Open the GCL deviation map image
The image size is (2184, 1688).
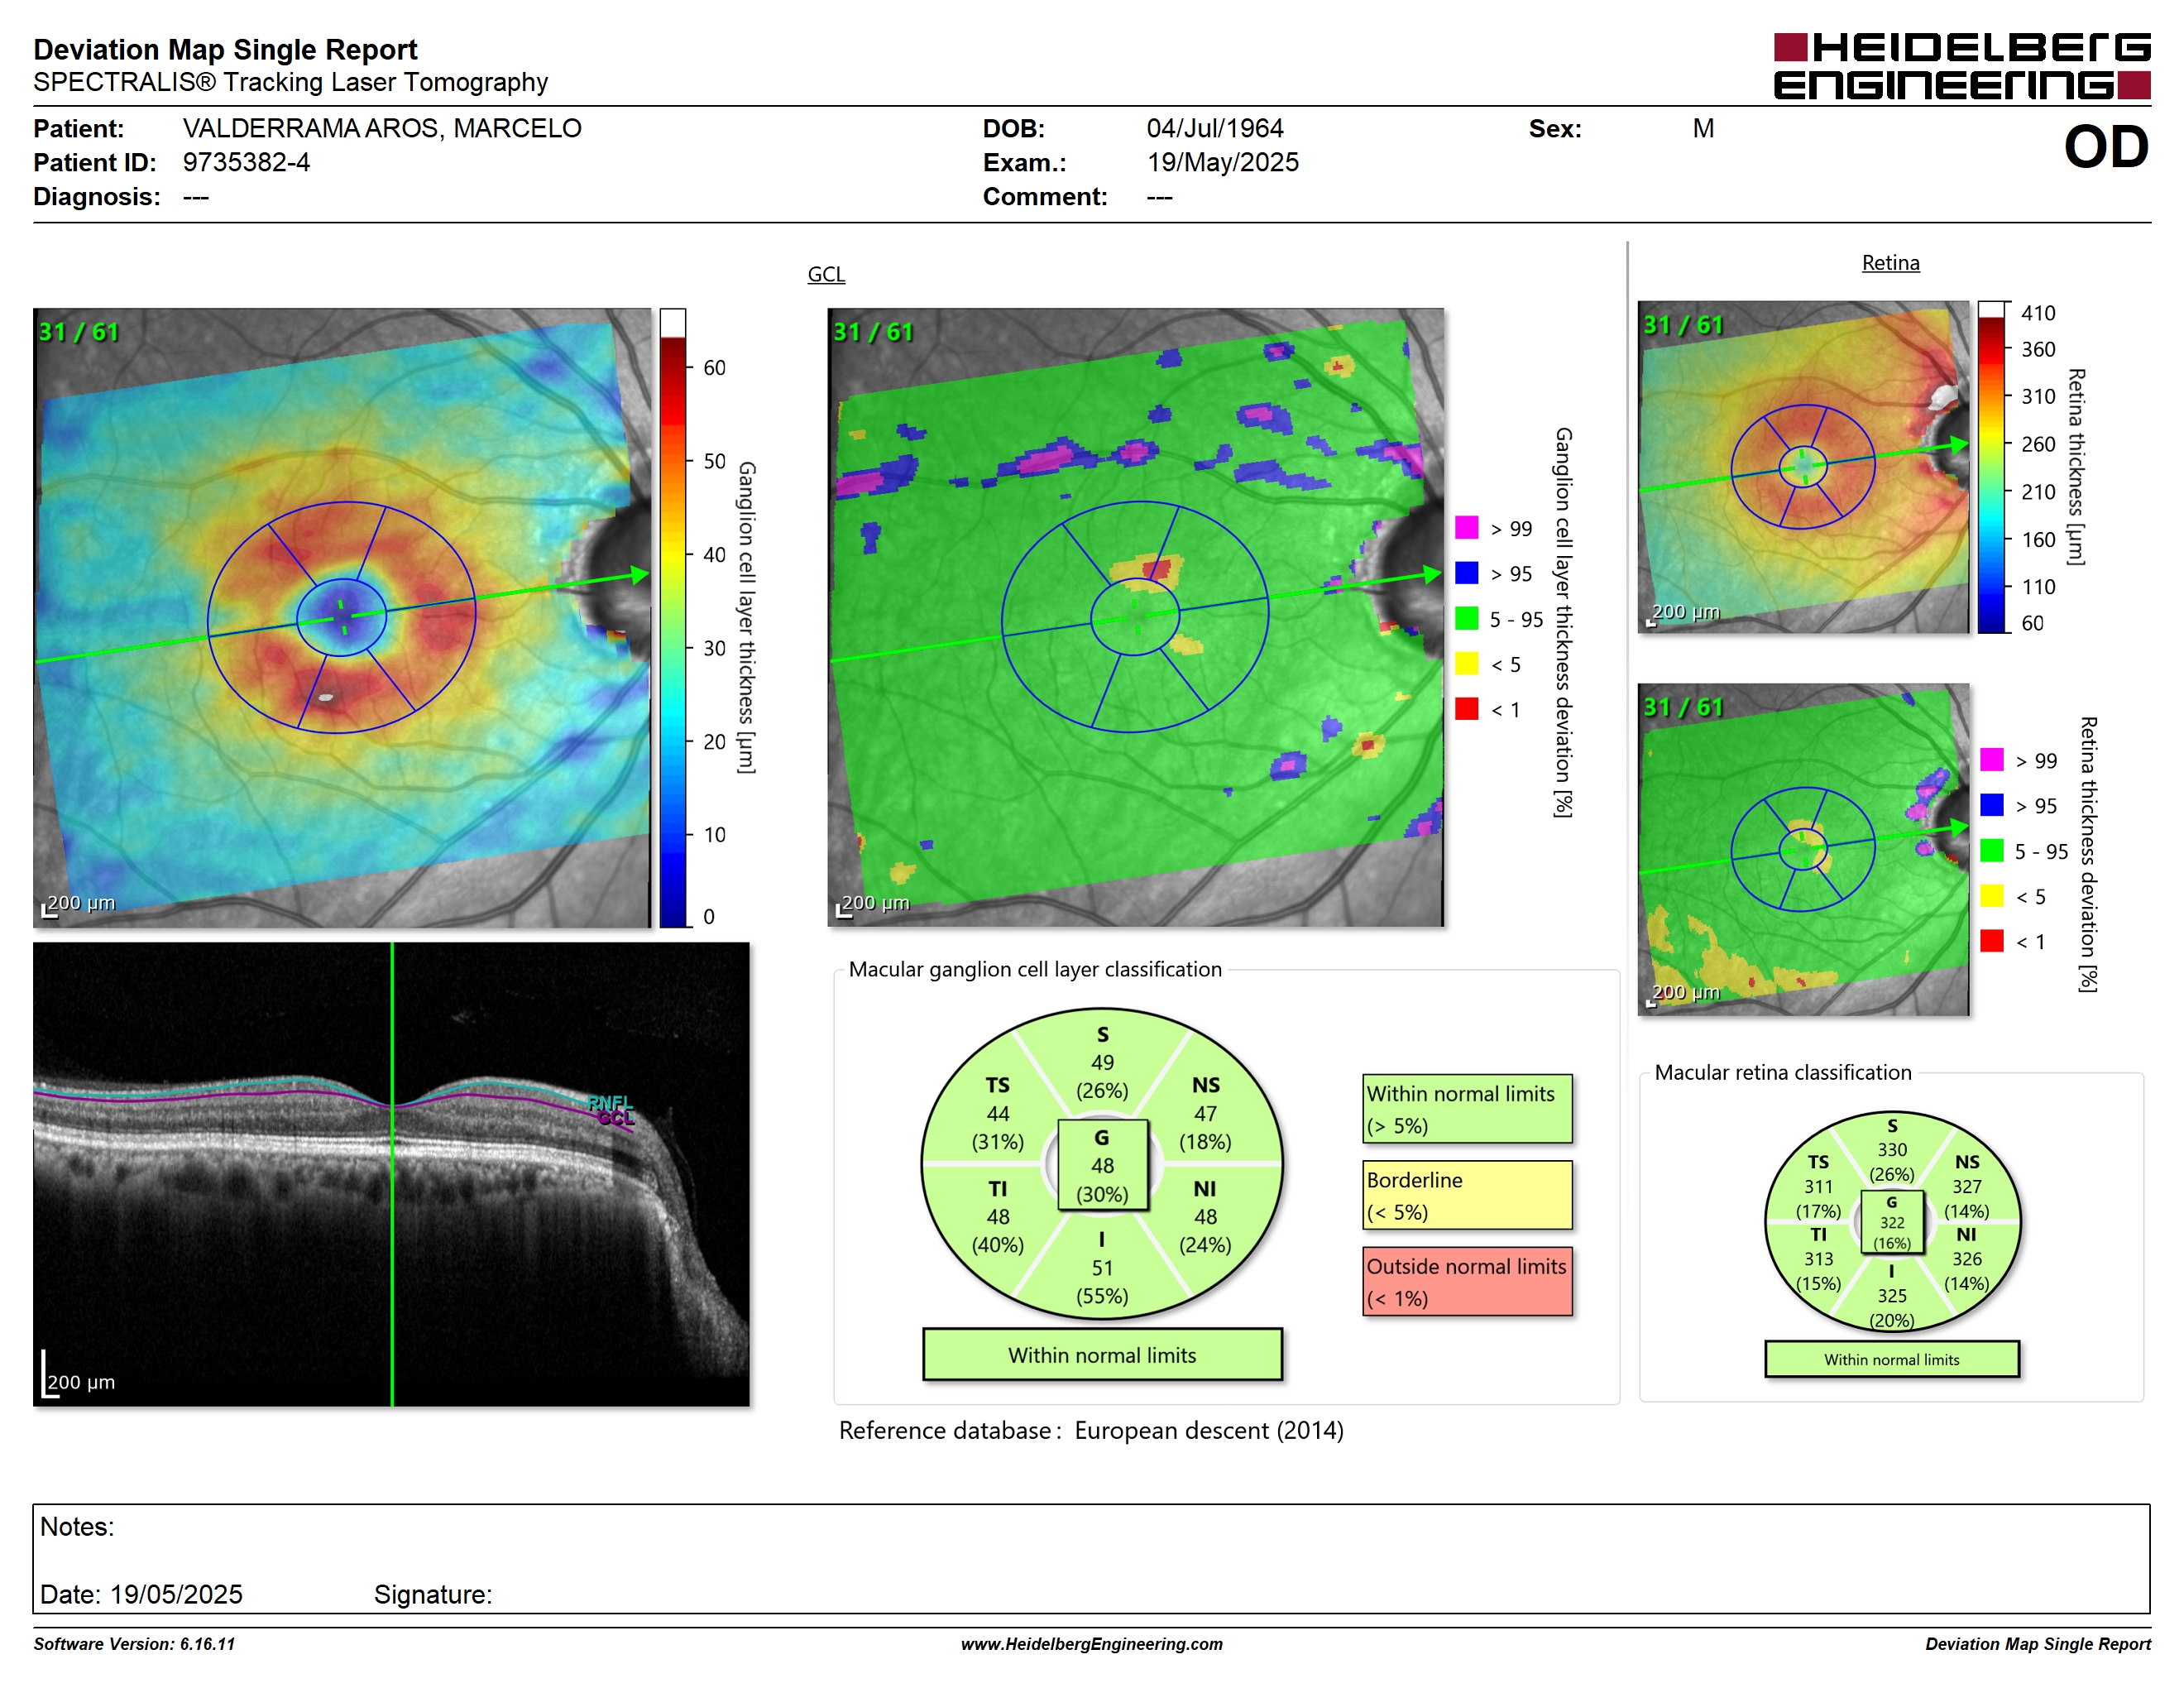point(1136,618)
